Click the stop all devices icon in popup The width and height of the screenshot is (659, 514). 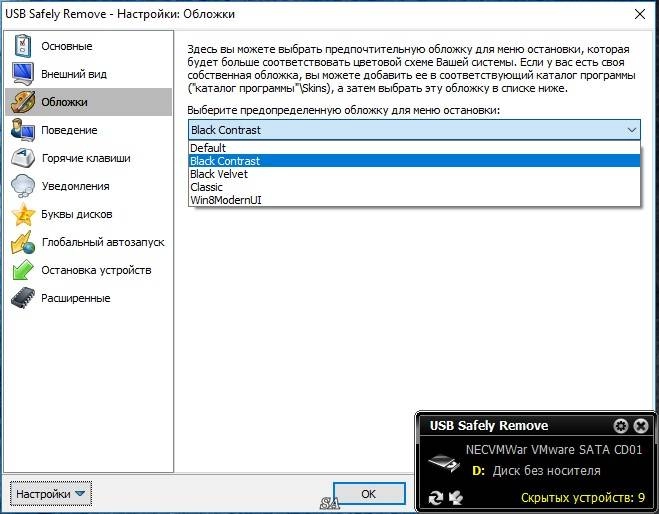click(x=456, y=498)
